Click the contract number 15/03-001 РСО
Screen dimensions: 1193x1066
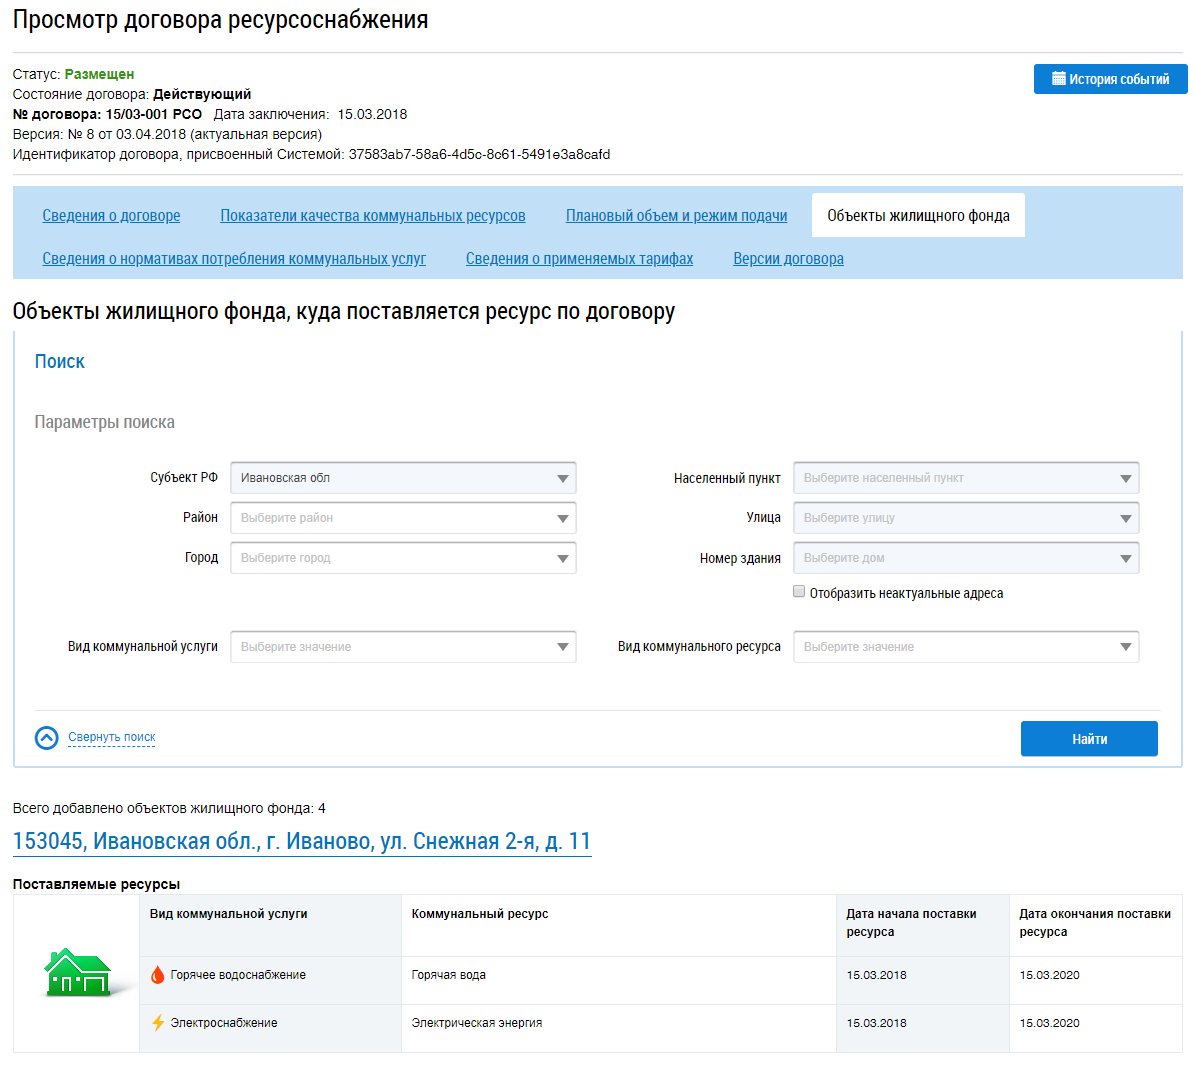(154, 114)
